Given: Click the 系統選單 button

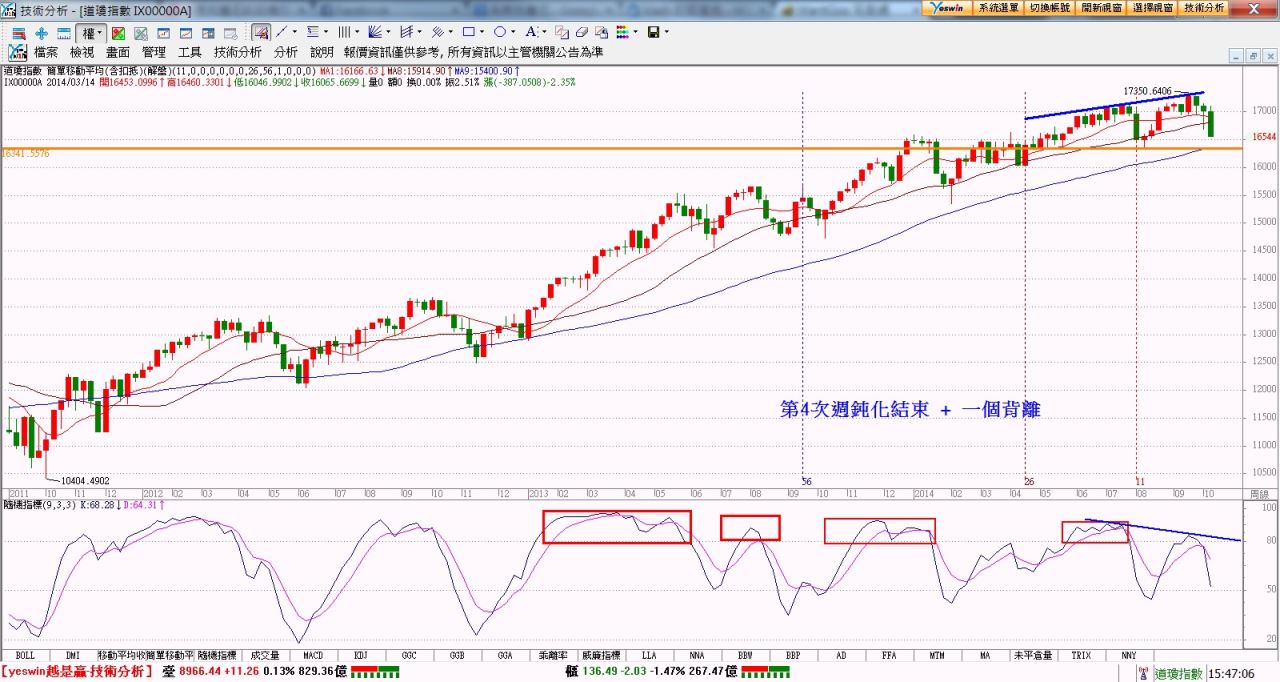Looking at the screenshot, I should pos(998,7).
